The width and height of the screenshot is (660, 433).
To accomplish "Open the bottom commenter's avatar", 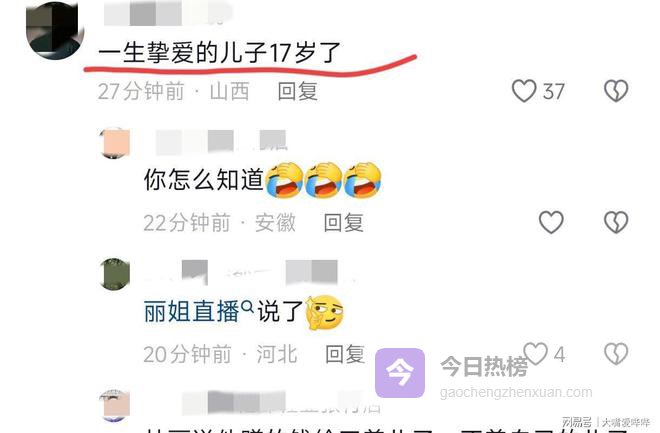I will coord(114,406).
